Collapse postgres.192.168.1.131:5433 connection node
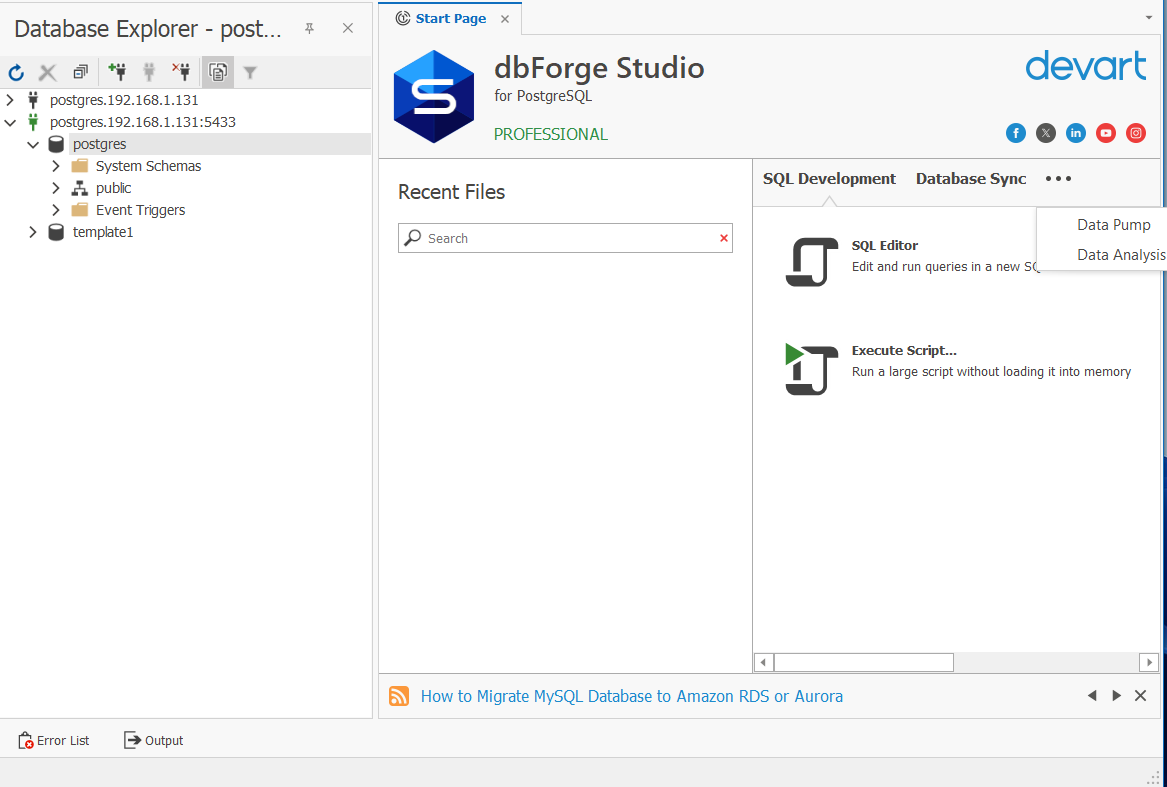The image size is (1167, 787). point(10,121)
